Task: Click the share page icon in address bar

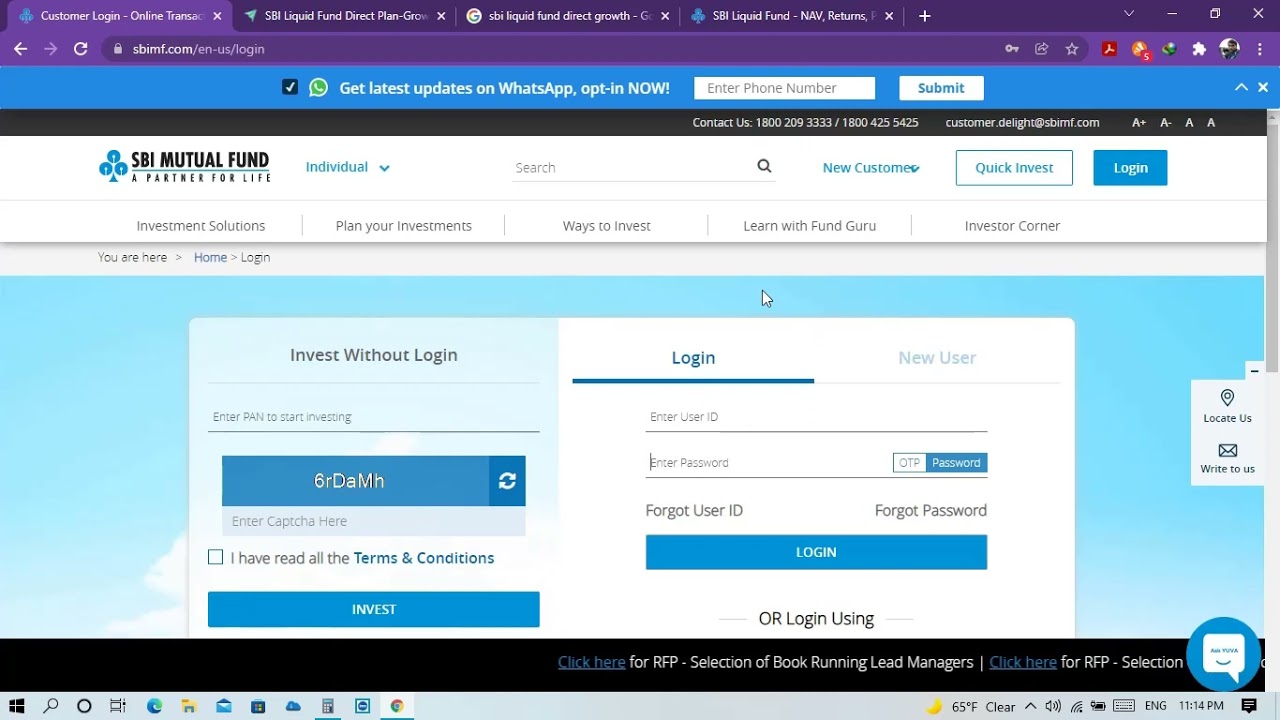Action: [1042, 48]
